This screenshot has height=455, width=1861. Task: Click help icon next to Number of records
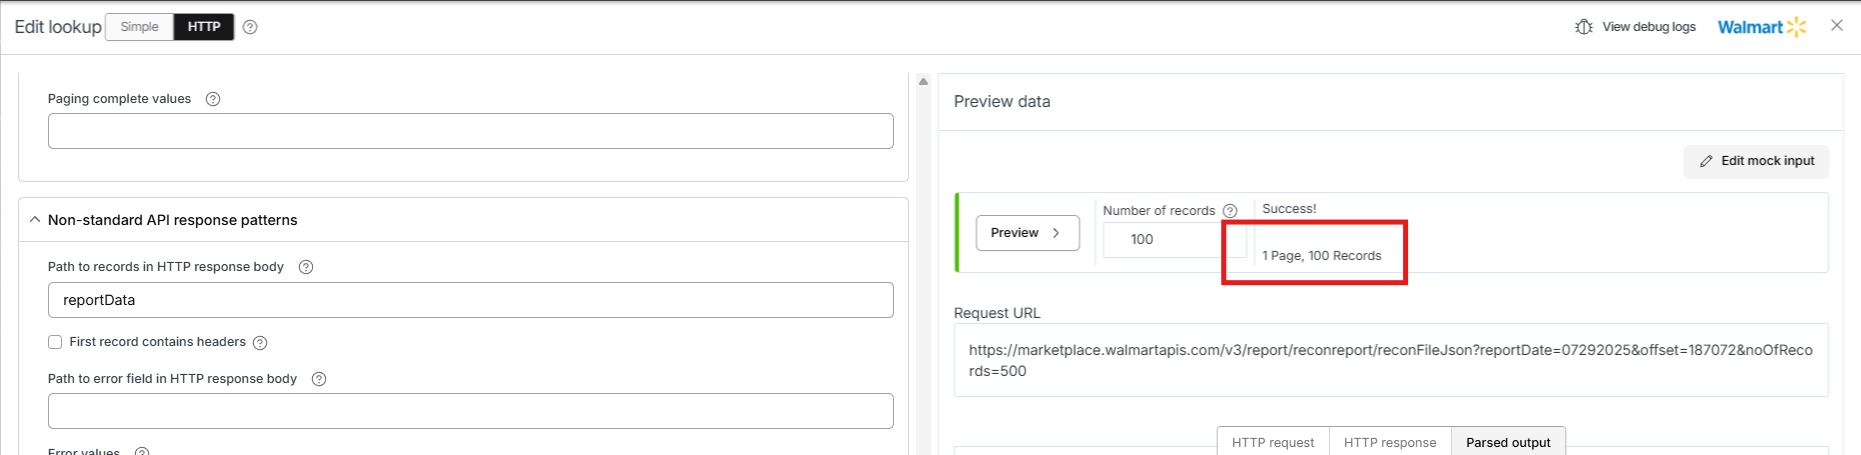coord(1230,211)
